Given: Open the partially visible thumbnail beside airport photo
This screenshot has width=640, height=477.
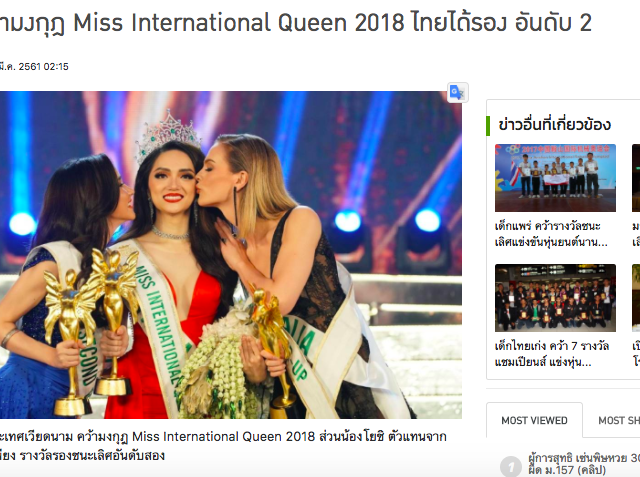Looking at the screenshot, I should pos(636,297).
